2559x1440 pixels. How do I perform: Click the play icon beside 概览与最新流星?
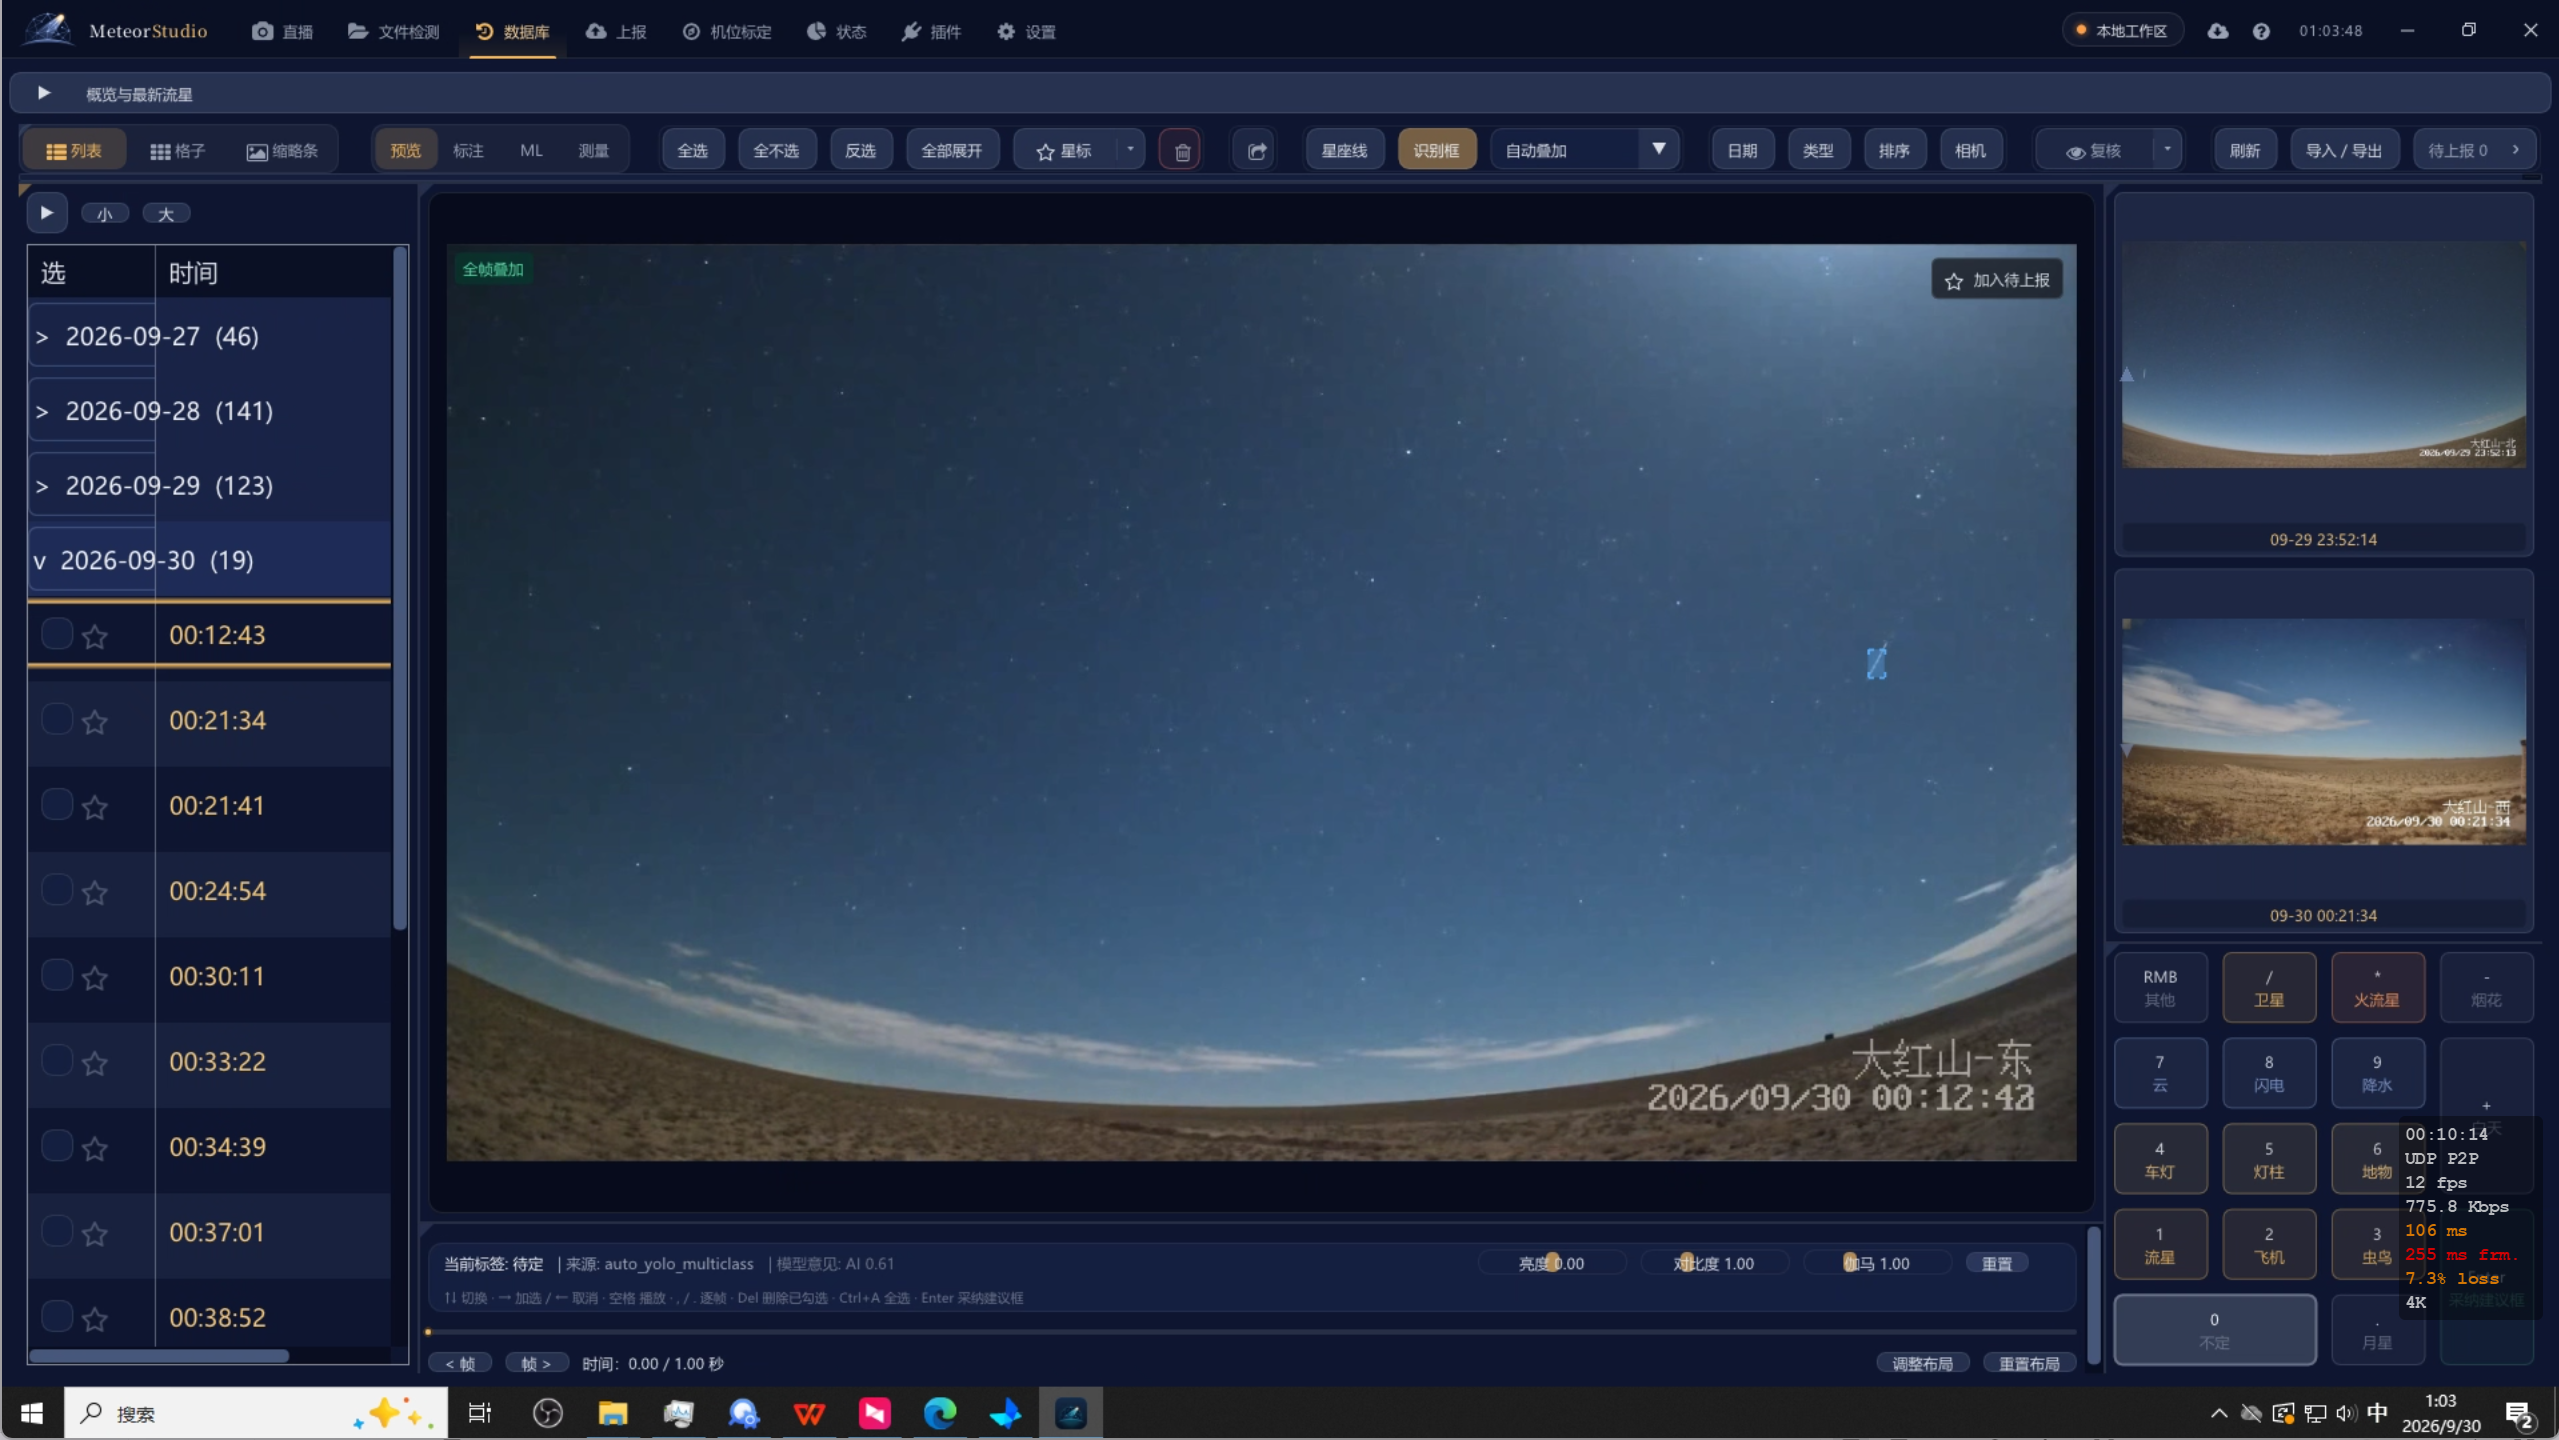[44, 93]
